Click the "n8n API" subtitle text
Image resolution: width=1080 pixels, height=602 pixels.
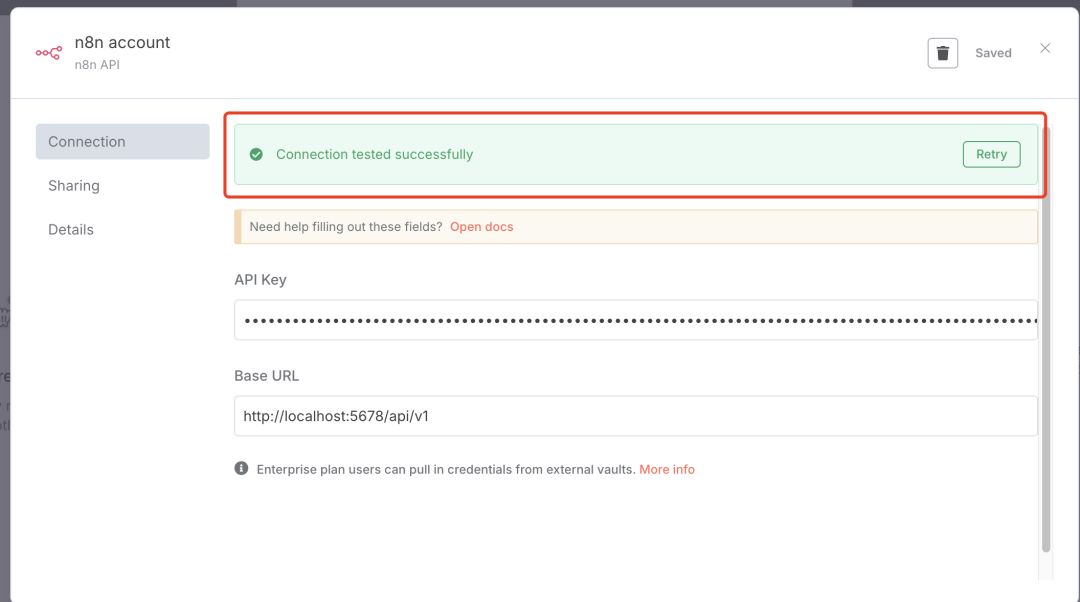tap(97, 65)
